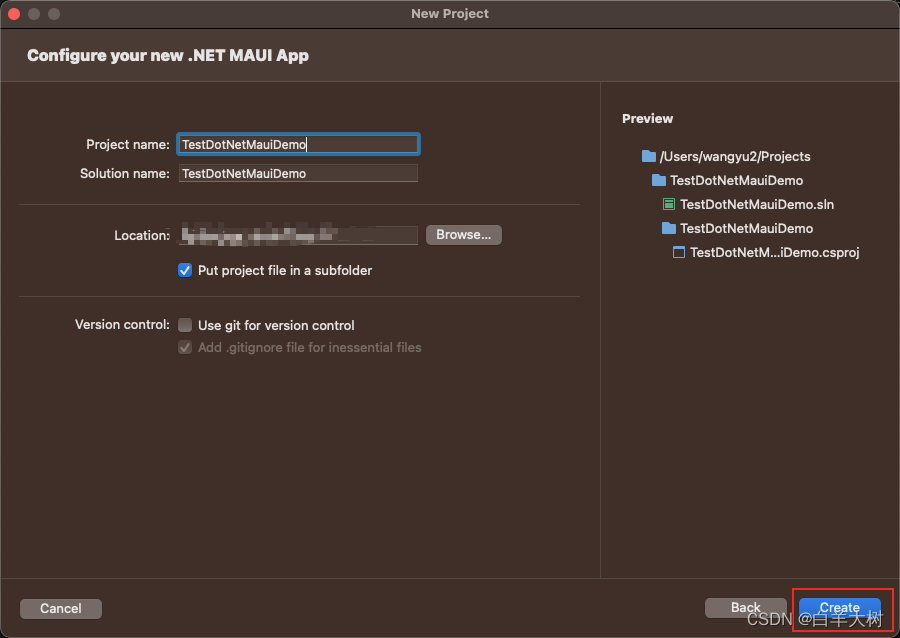This screenshot has width=900, height=638.
Task: Uncheck Put project file in a subfolder
Action: tap(184, 270)
